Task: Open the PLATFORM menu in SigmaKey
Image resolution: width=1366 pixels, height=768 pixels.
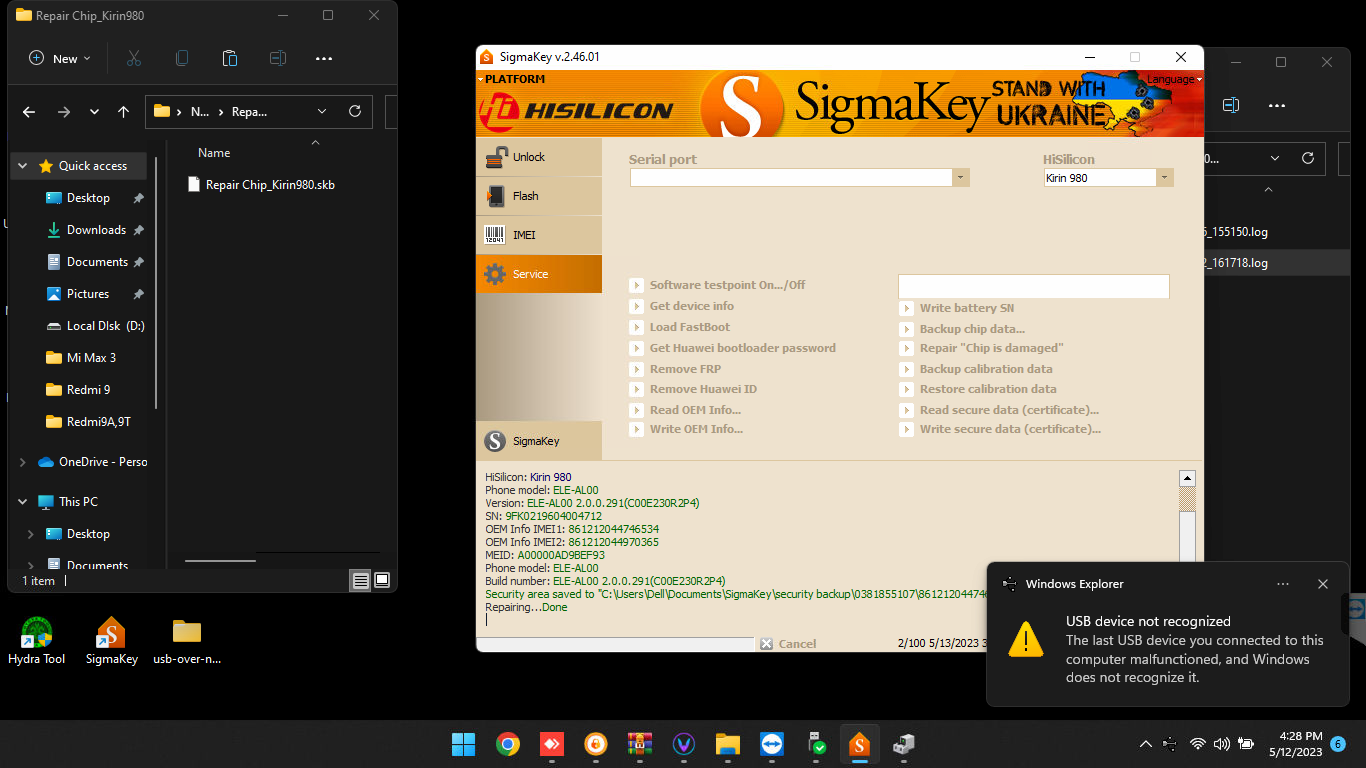Action: (511, 79)
